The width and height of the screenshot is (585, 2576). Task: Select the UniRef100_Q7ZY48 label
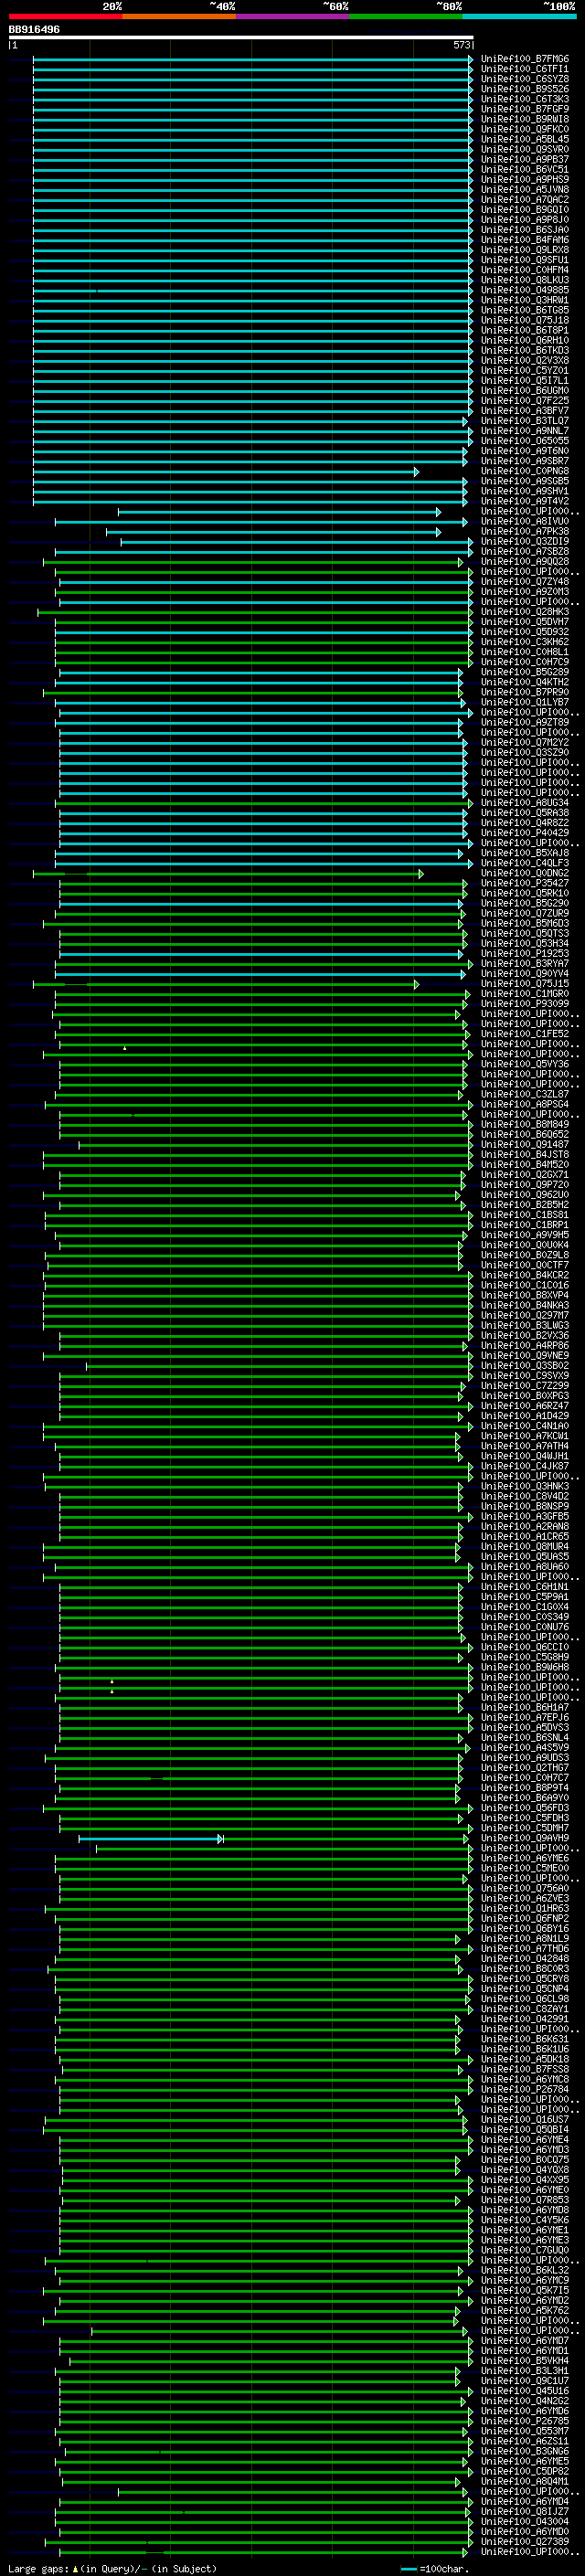pos(524,582)
